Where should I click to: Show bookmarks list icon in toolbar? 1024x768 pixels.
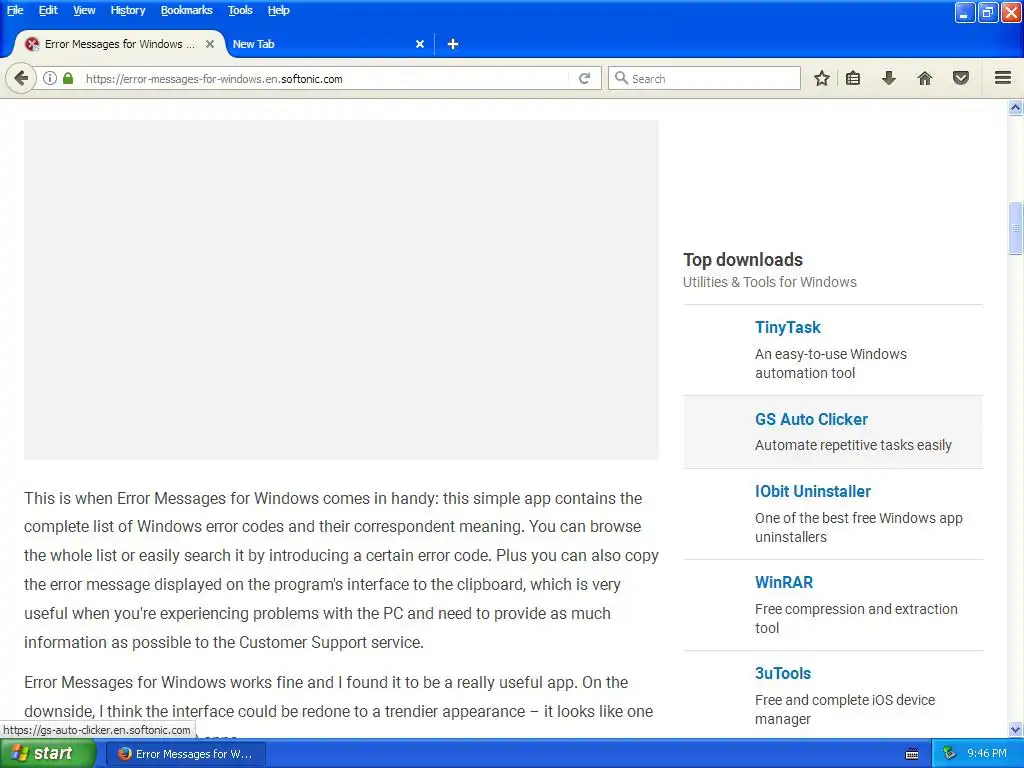coord(853,78)
